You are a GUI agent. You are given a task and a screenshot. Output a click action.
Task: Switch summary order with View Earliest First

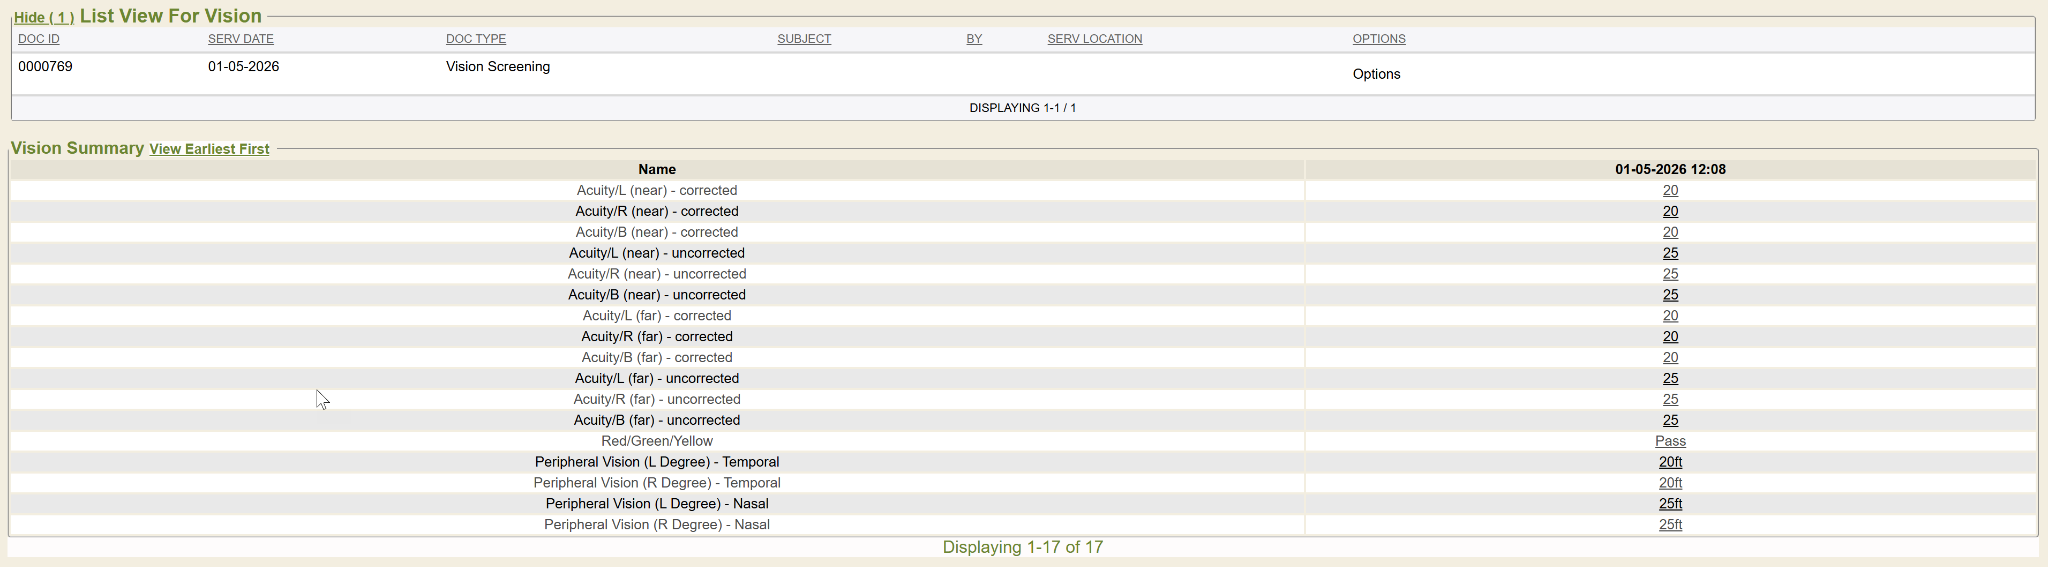(x=209, y=149)
